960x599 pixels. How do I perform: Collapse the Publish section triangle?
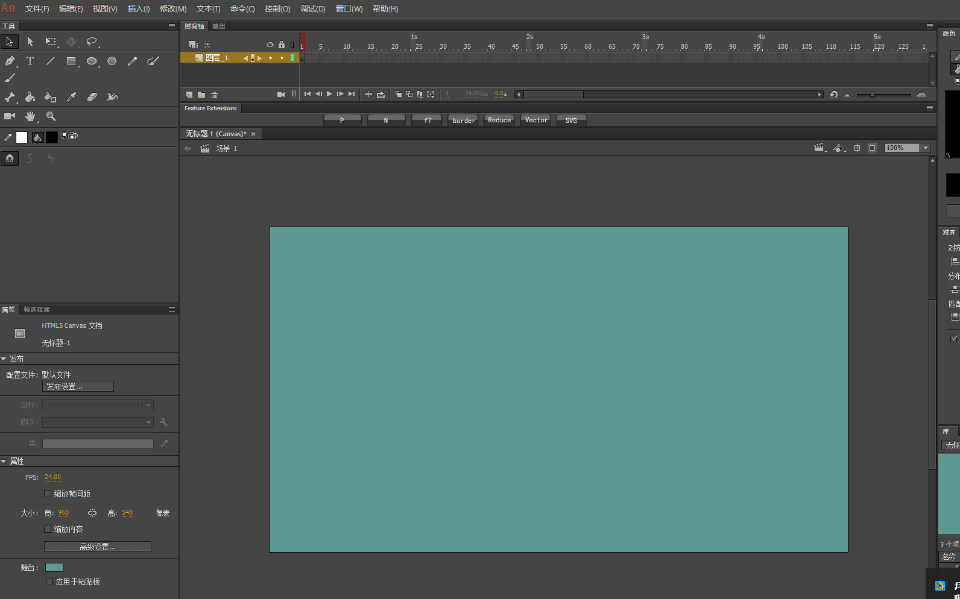pyautogui.click(x=4, y=358)
